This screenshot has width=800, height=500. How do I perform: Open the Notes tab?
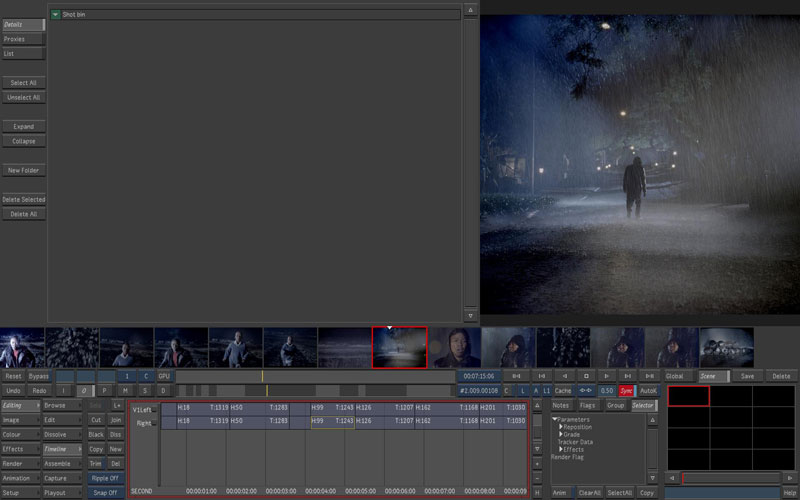561,406
